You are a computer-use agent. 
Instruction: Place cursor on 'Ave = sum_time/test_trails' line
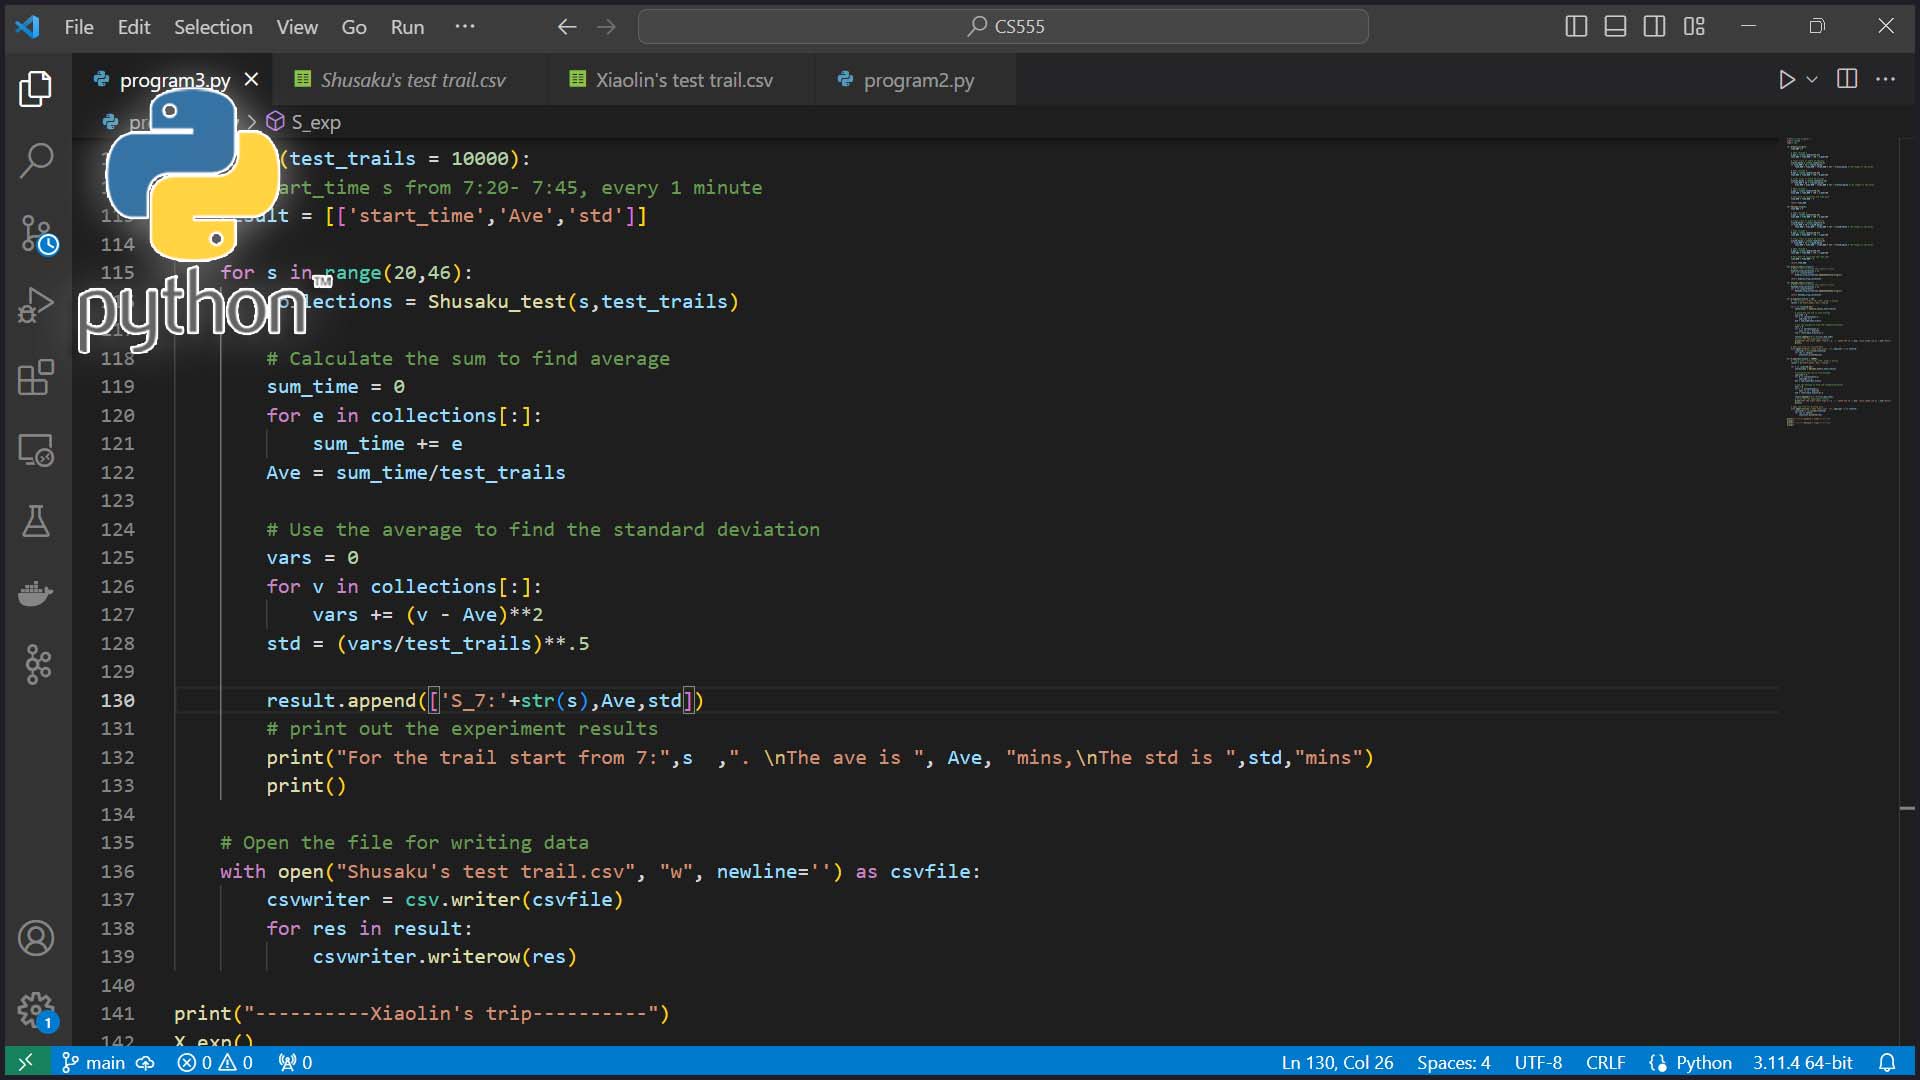click(415, 473)
